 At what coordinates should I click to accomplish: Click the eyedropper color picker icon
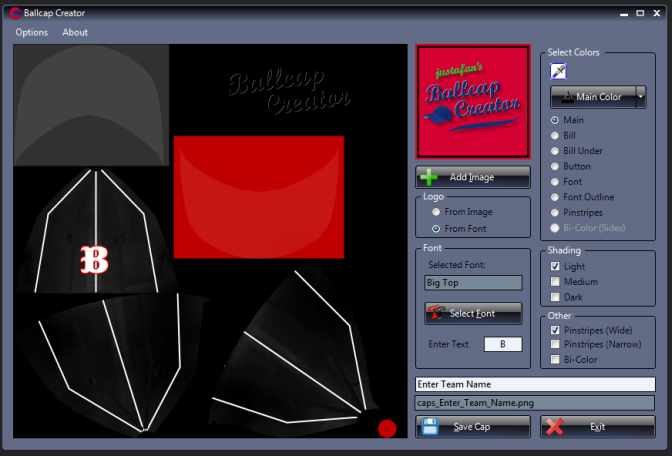[x=559, y=71]
